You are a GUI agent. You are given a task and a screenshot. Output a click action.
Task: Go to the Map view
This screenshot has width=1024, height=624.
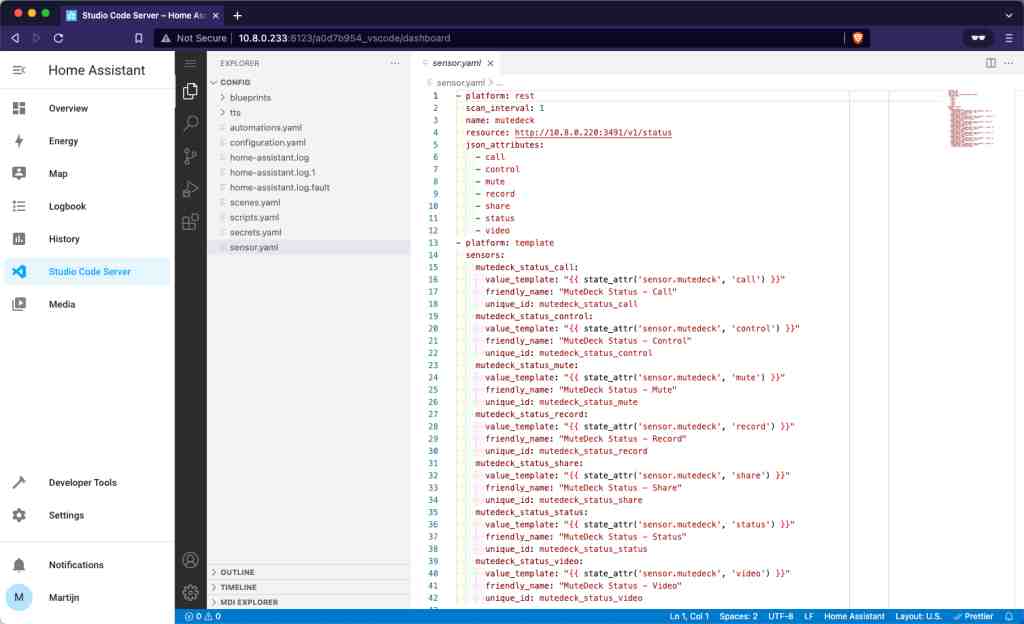tap(87, 174)
